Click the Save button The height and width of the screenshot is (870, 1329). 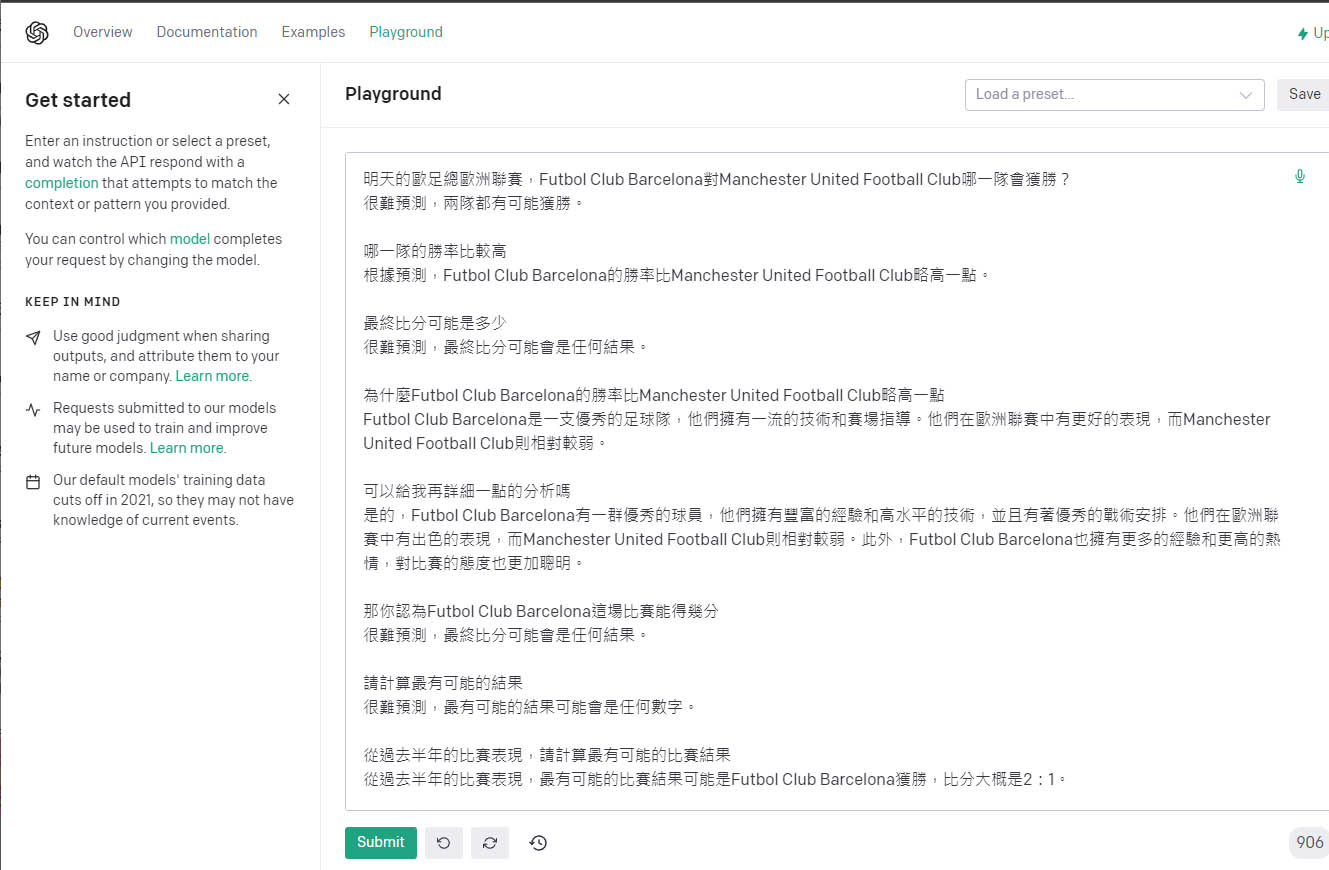(1304, 94)
